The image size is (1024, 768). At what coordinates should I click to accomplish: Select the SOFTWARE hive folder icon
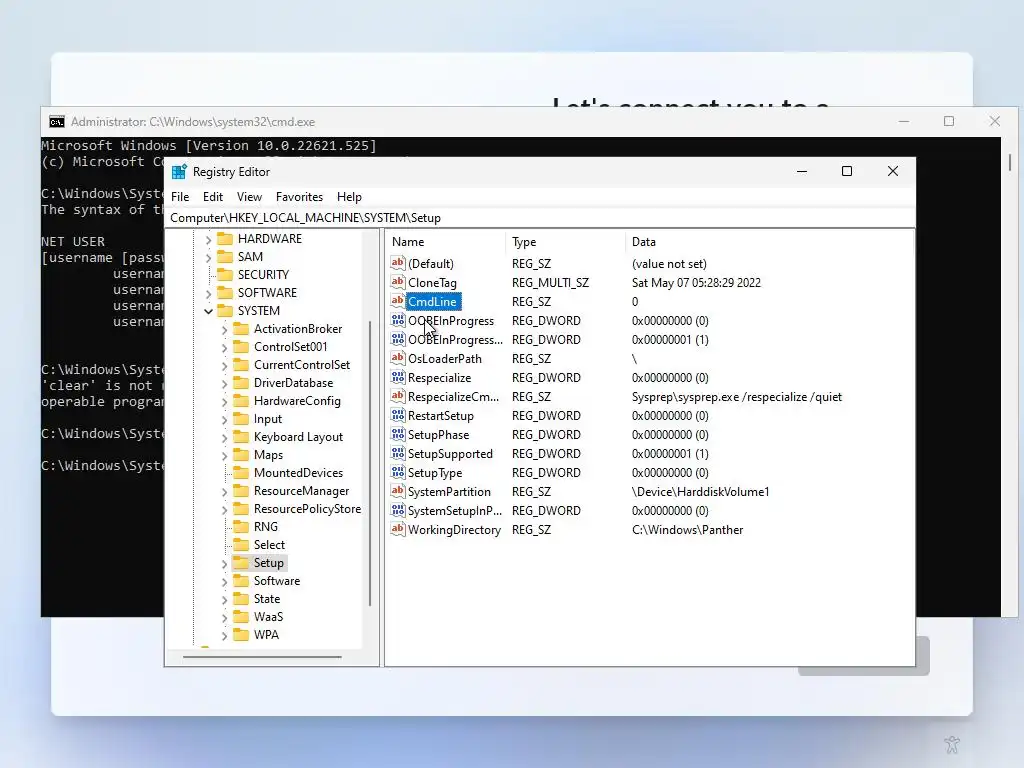click(x=225, y=293)
